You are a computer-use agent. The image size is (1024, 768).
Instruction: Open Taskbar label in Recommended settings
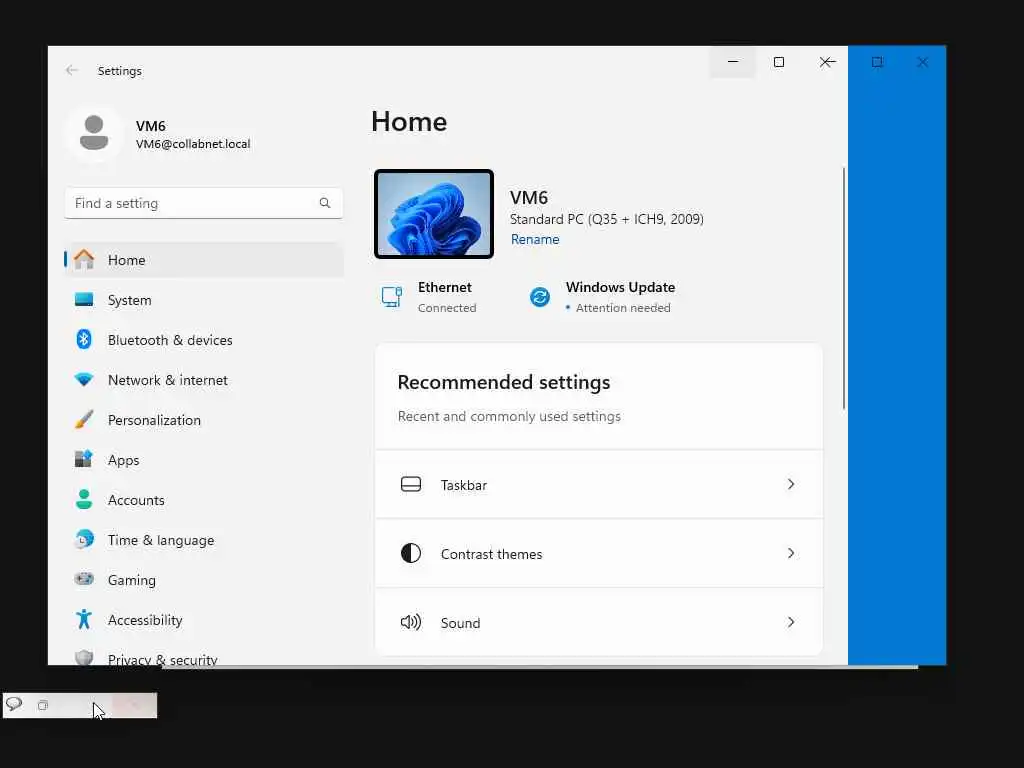coord(464,485)
